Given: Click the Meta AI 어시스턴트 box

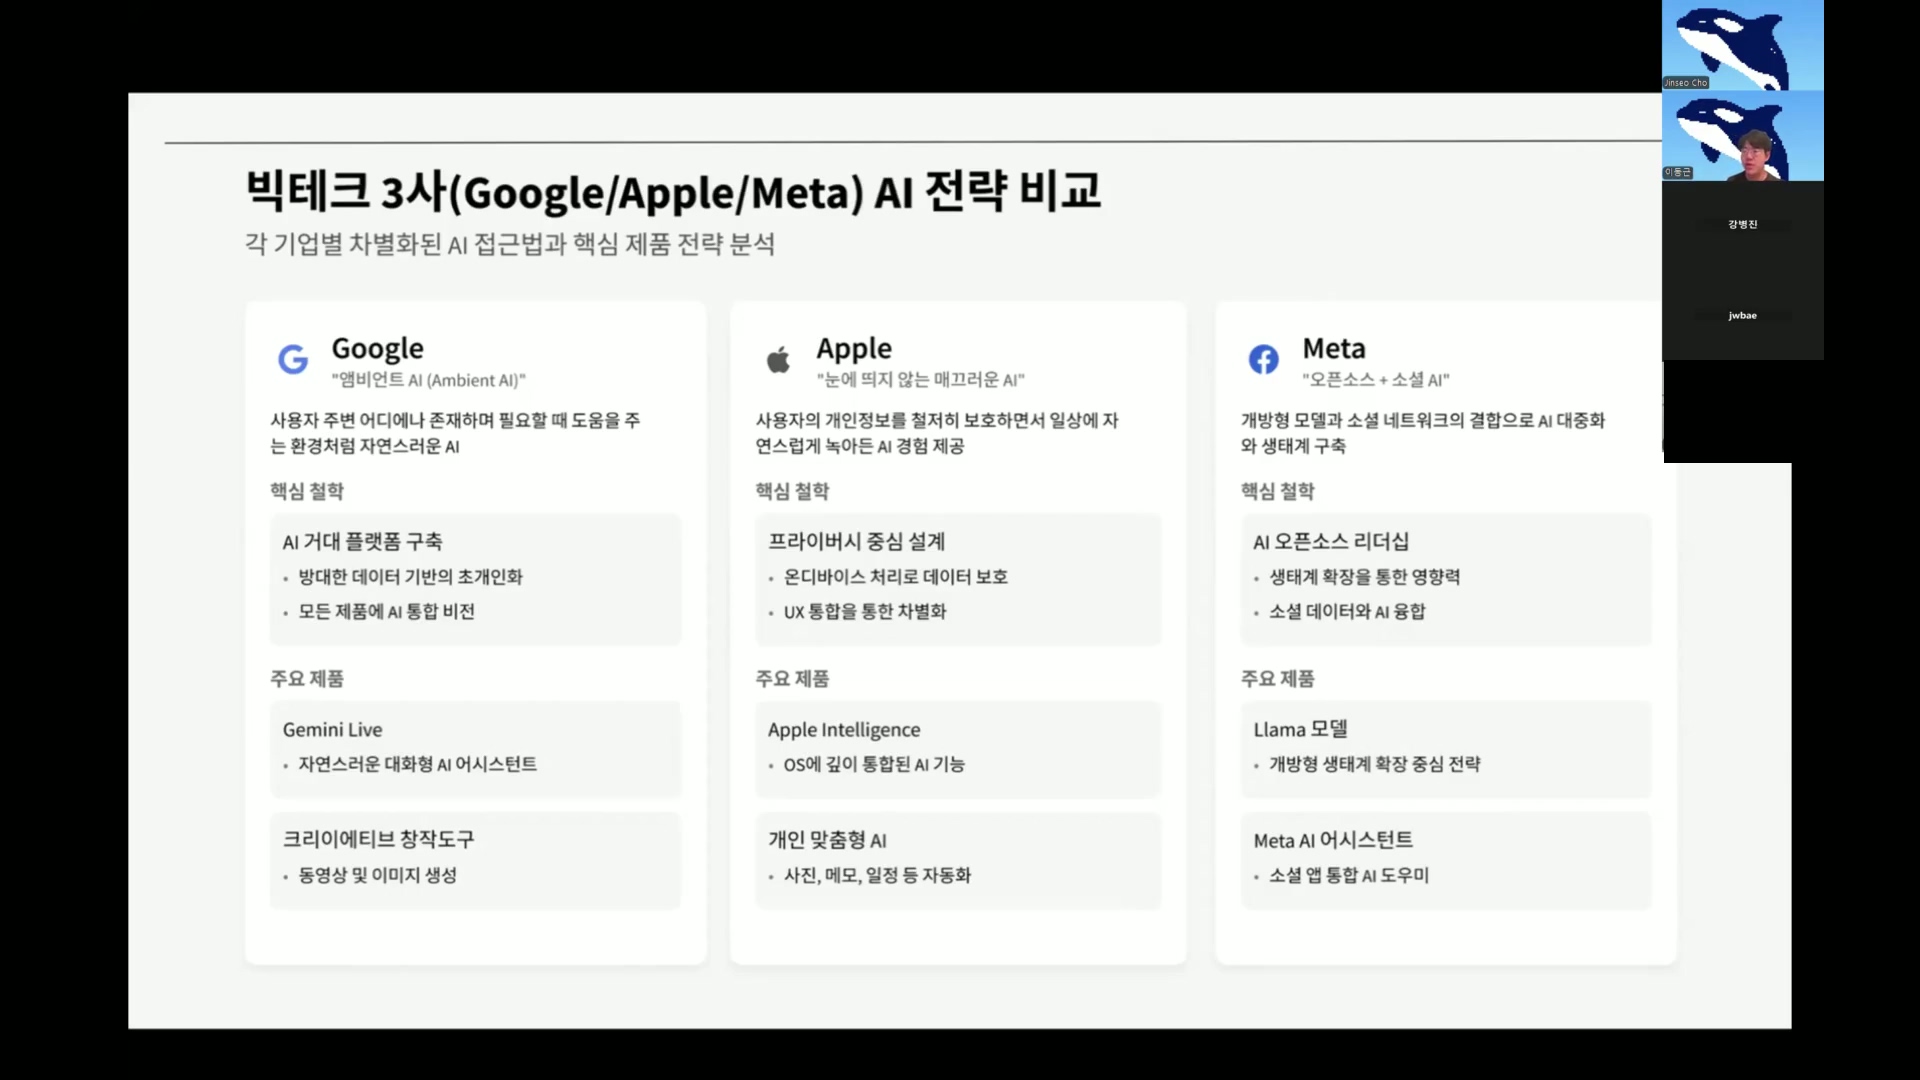Looking at the screenshot, I should tap(1445, 859).
